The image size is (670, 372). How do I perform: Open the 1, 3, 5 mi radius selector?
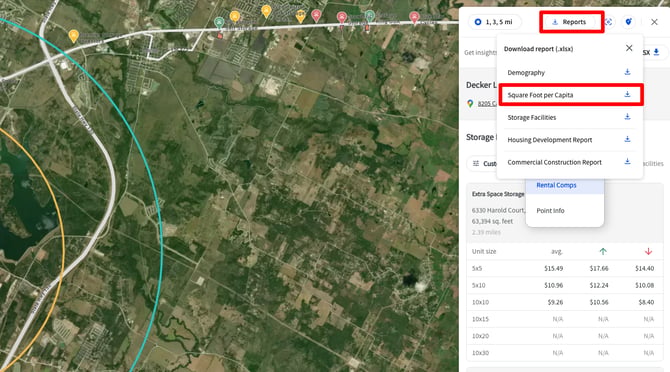tap(494, 22)
